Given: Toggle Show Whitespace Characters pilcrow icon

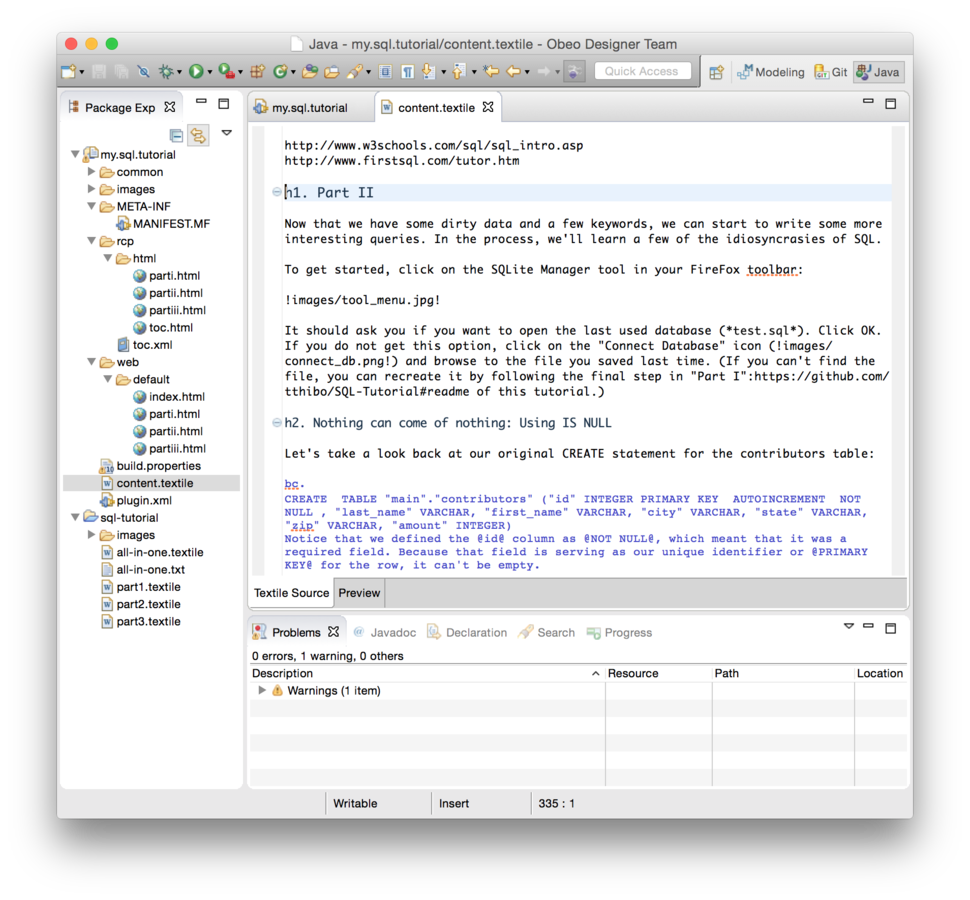Looking at the screenshot, I should pos(408,72).
